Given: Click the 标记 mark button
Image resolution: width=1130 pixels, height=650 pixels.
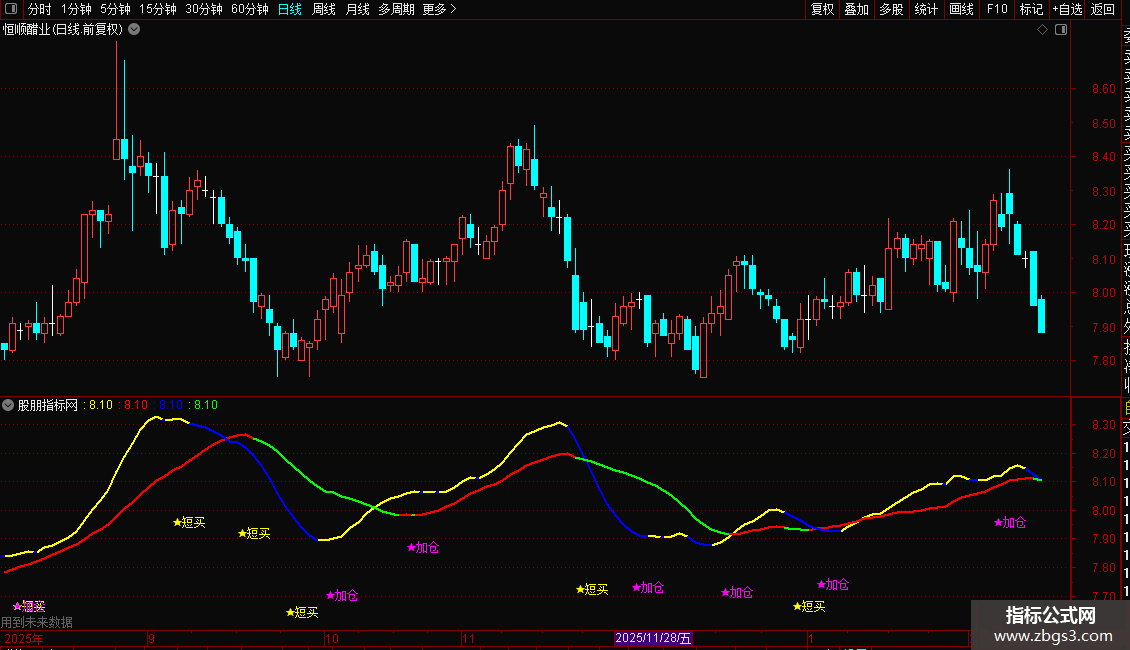Looking at the screenshot, I should [1031, 9].
